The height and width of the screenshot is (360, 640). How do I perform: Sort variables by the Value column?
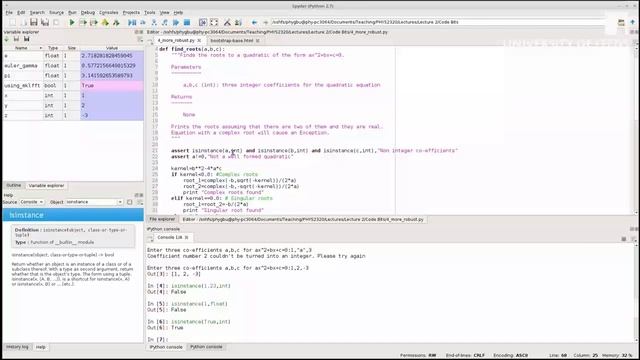pos(111,48)
